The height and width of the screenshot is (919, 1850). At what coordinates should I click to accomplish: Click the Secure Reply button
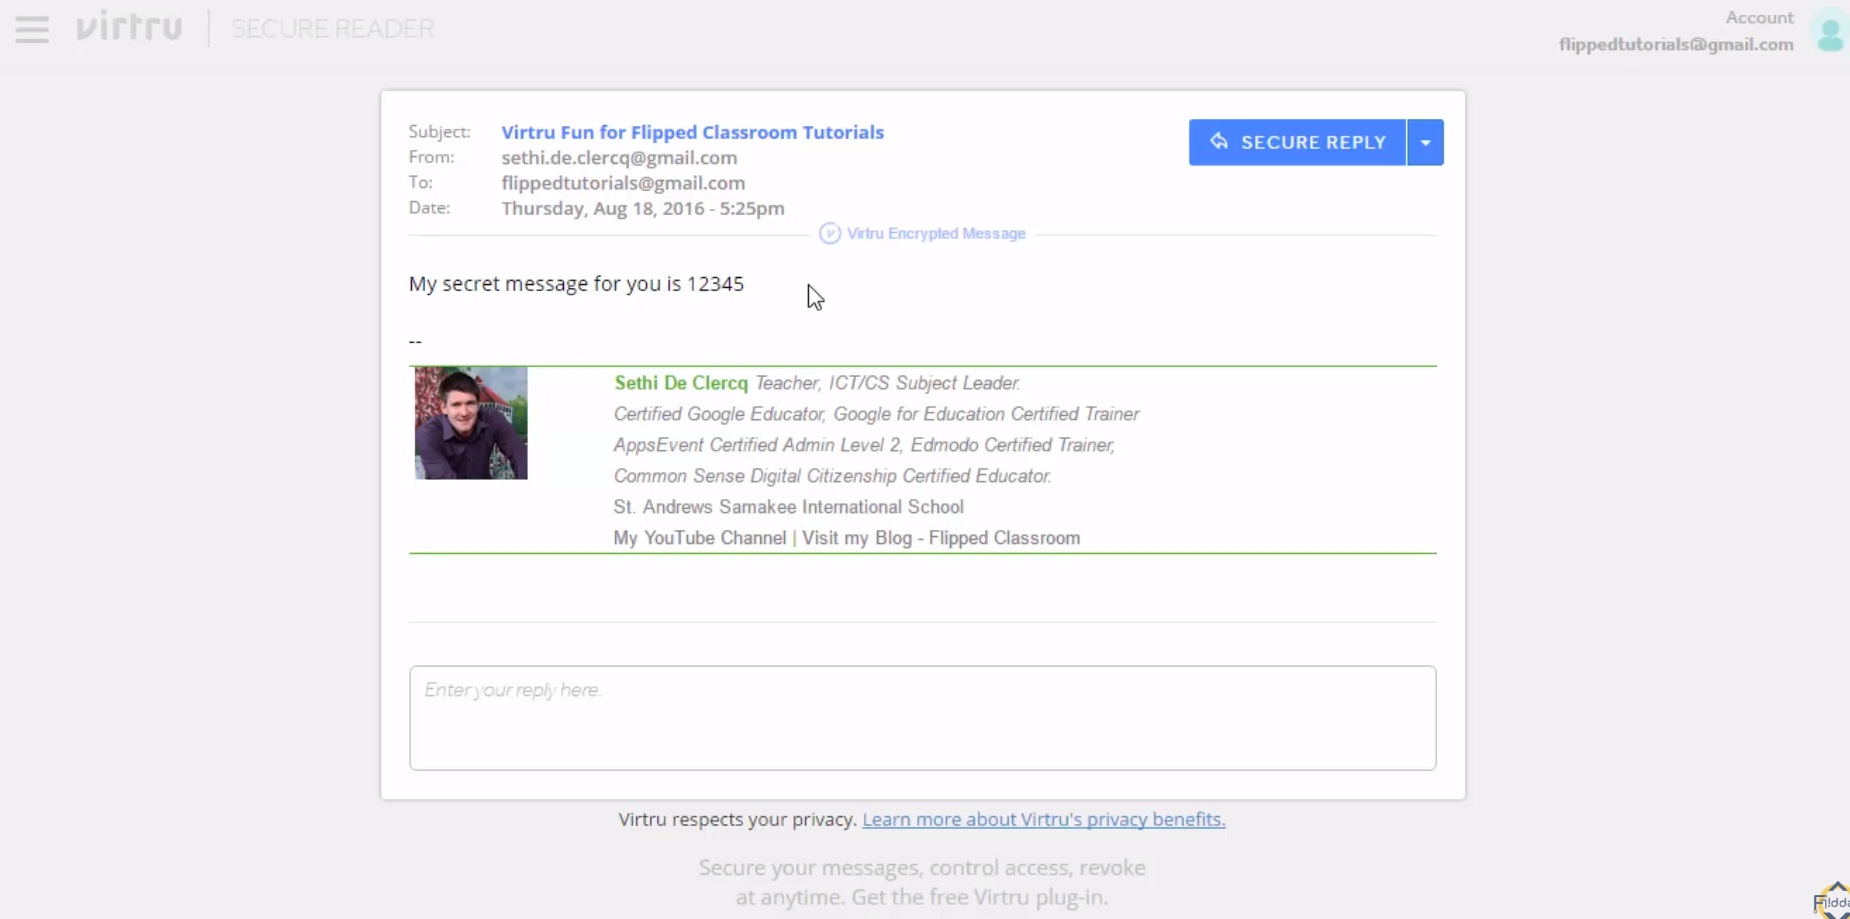click(x=1297, y=142)
